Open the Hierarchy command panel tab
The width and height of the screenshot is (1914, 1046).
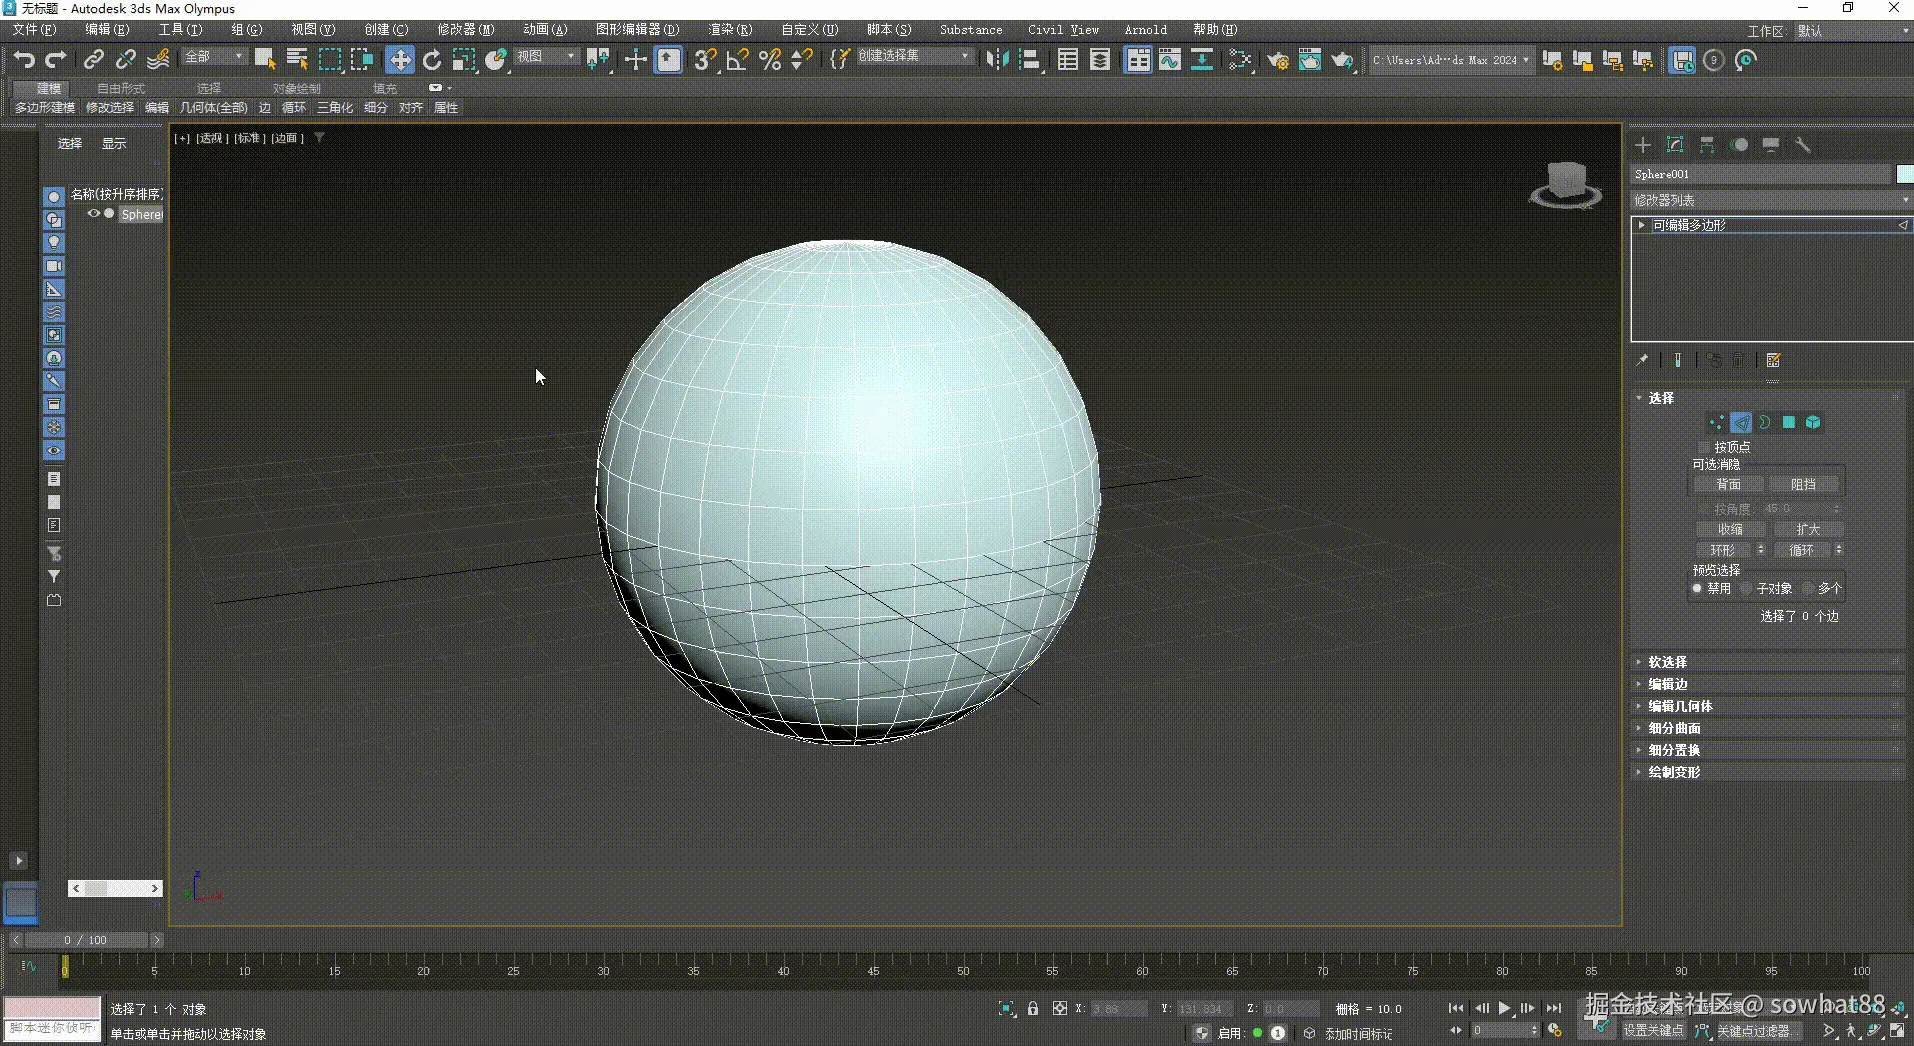[x=1707, y=145]
